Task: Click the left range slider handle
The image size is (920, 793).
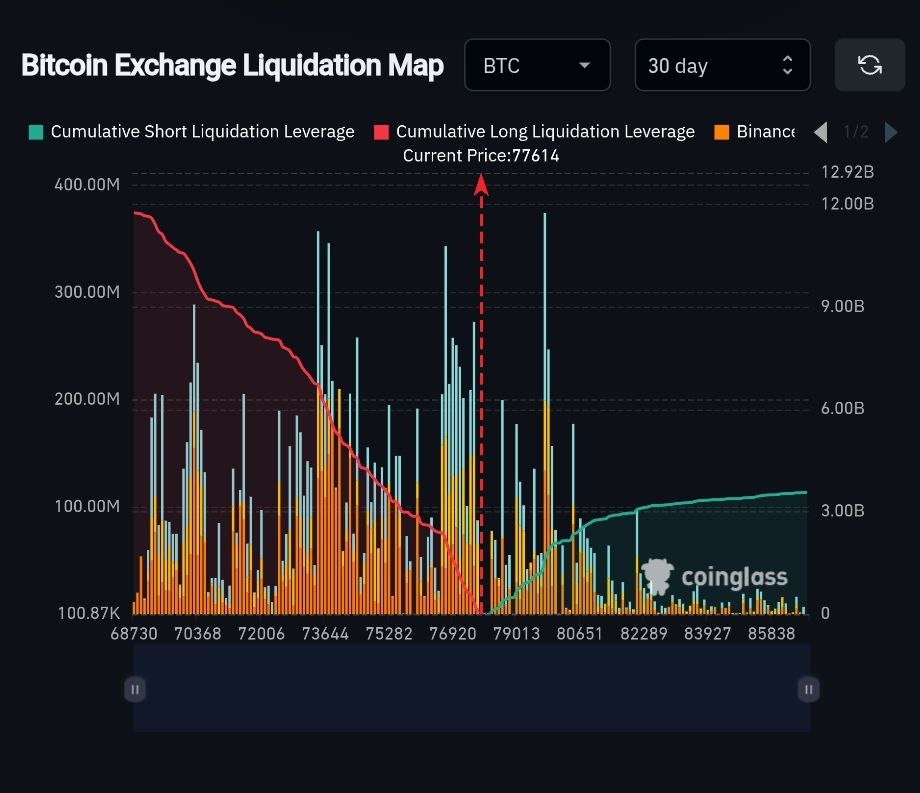Action: tap(135, 688)
